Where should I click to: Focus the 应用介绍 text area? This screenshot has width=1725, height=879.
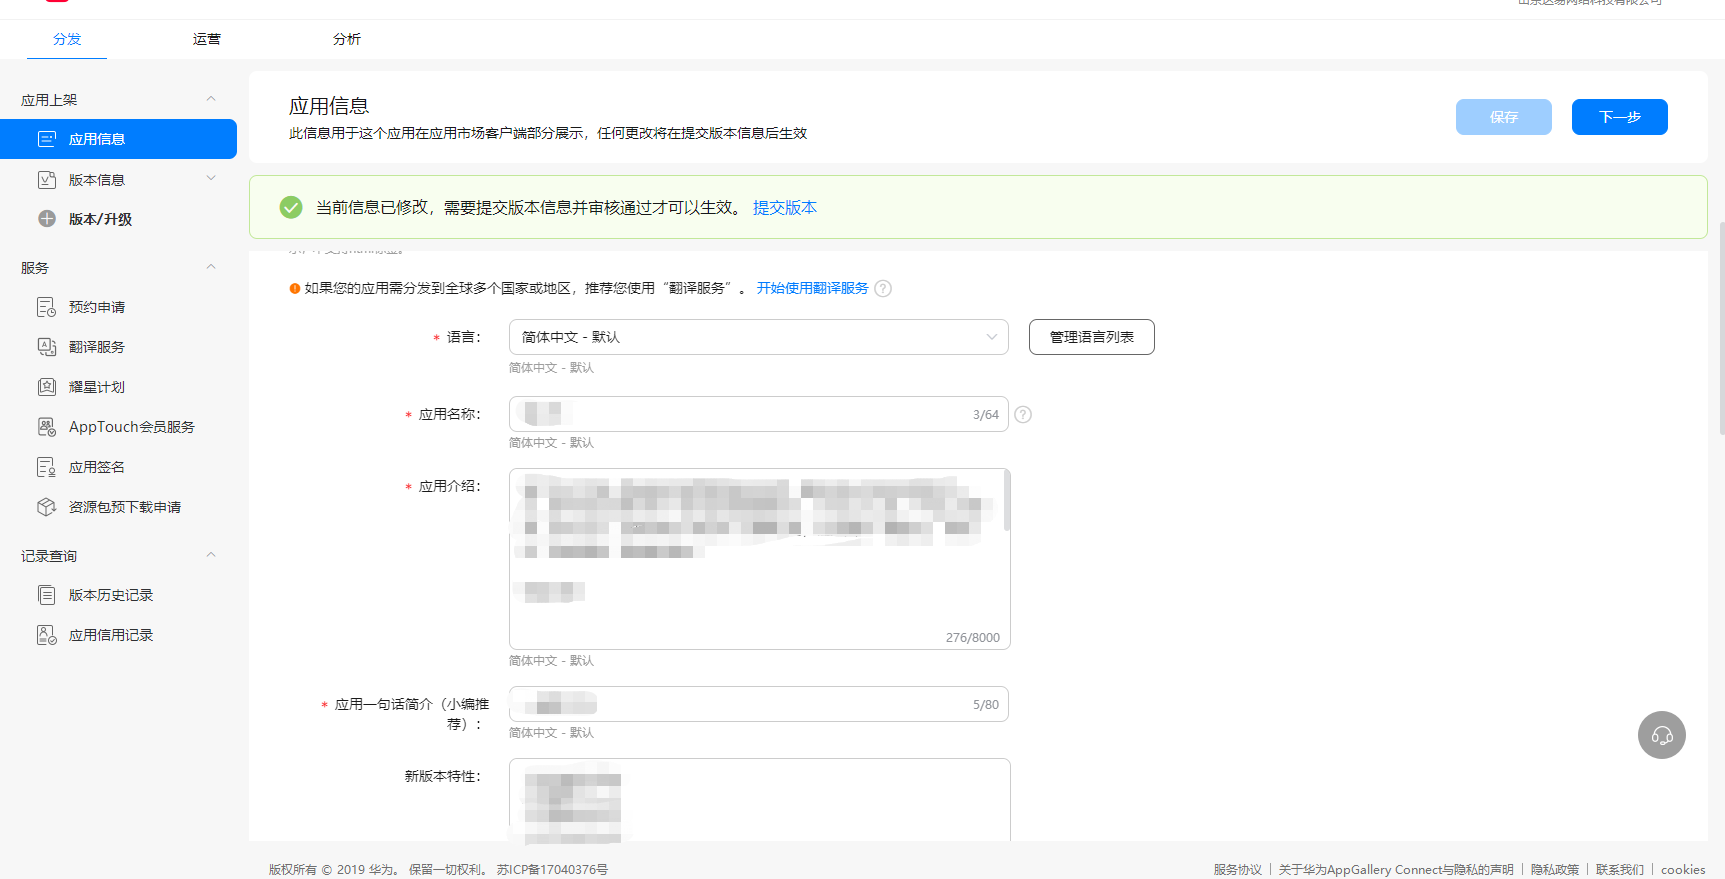point(760,559)
